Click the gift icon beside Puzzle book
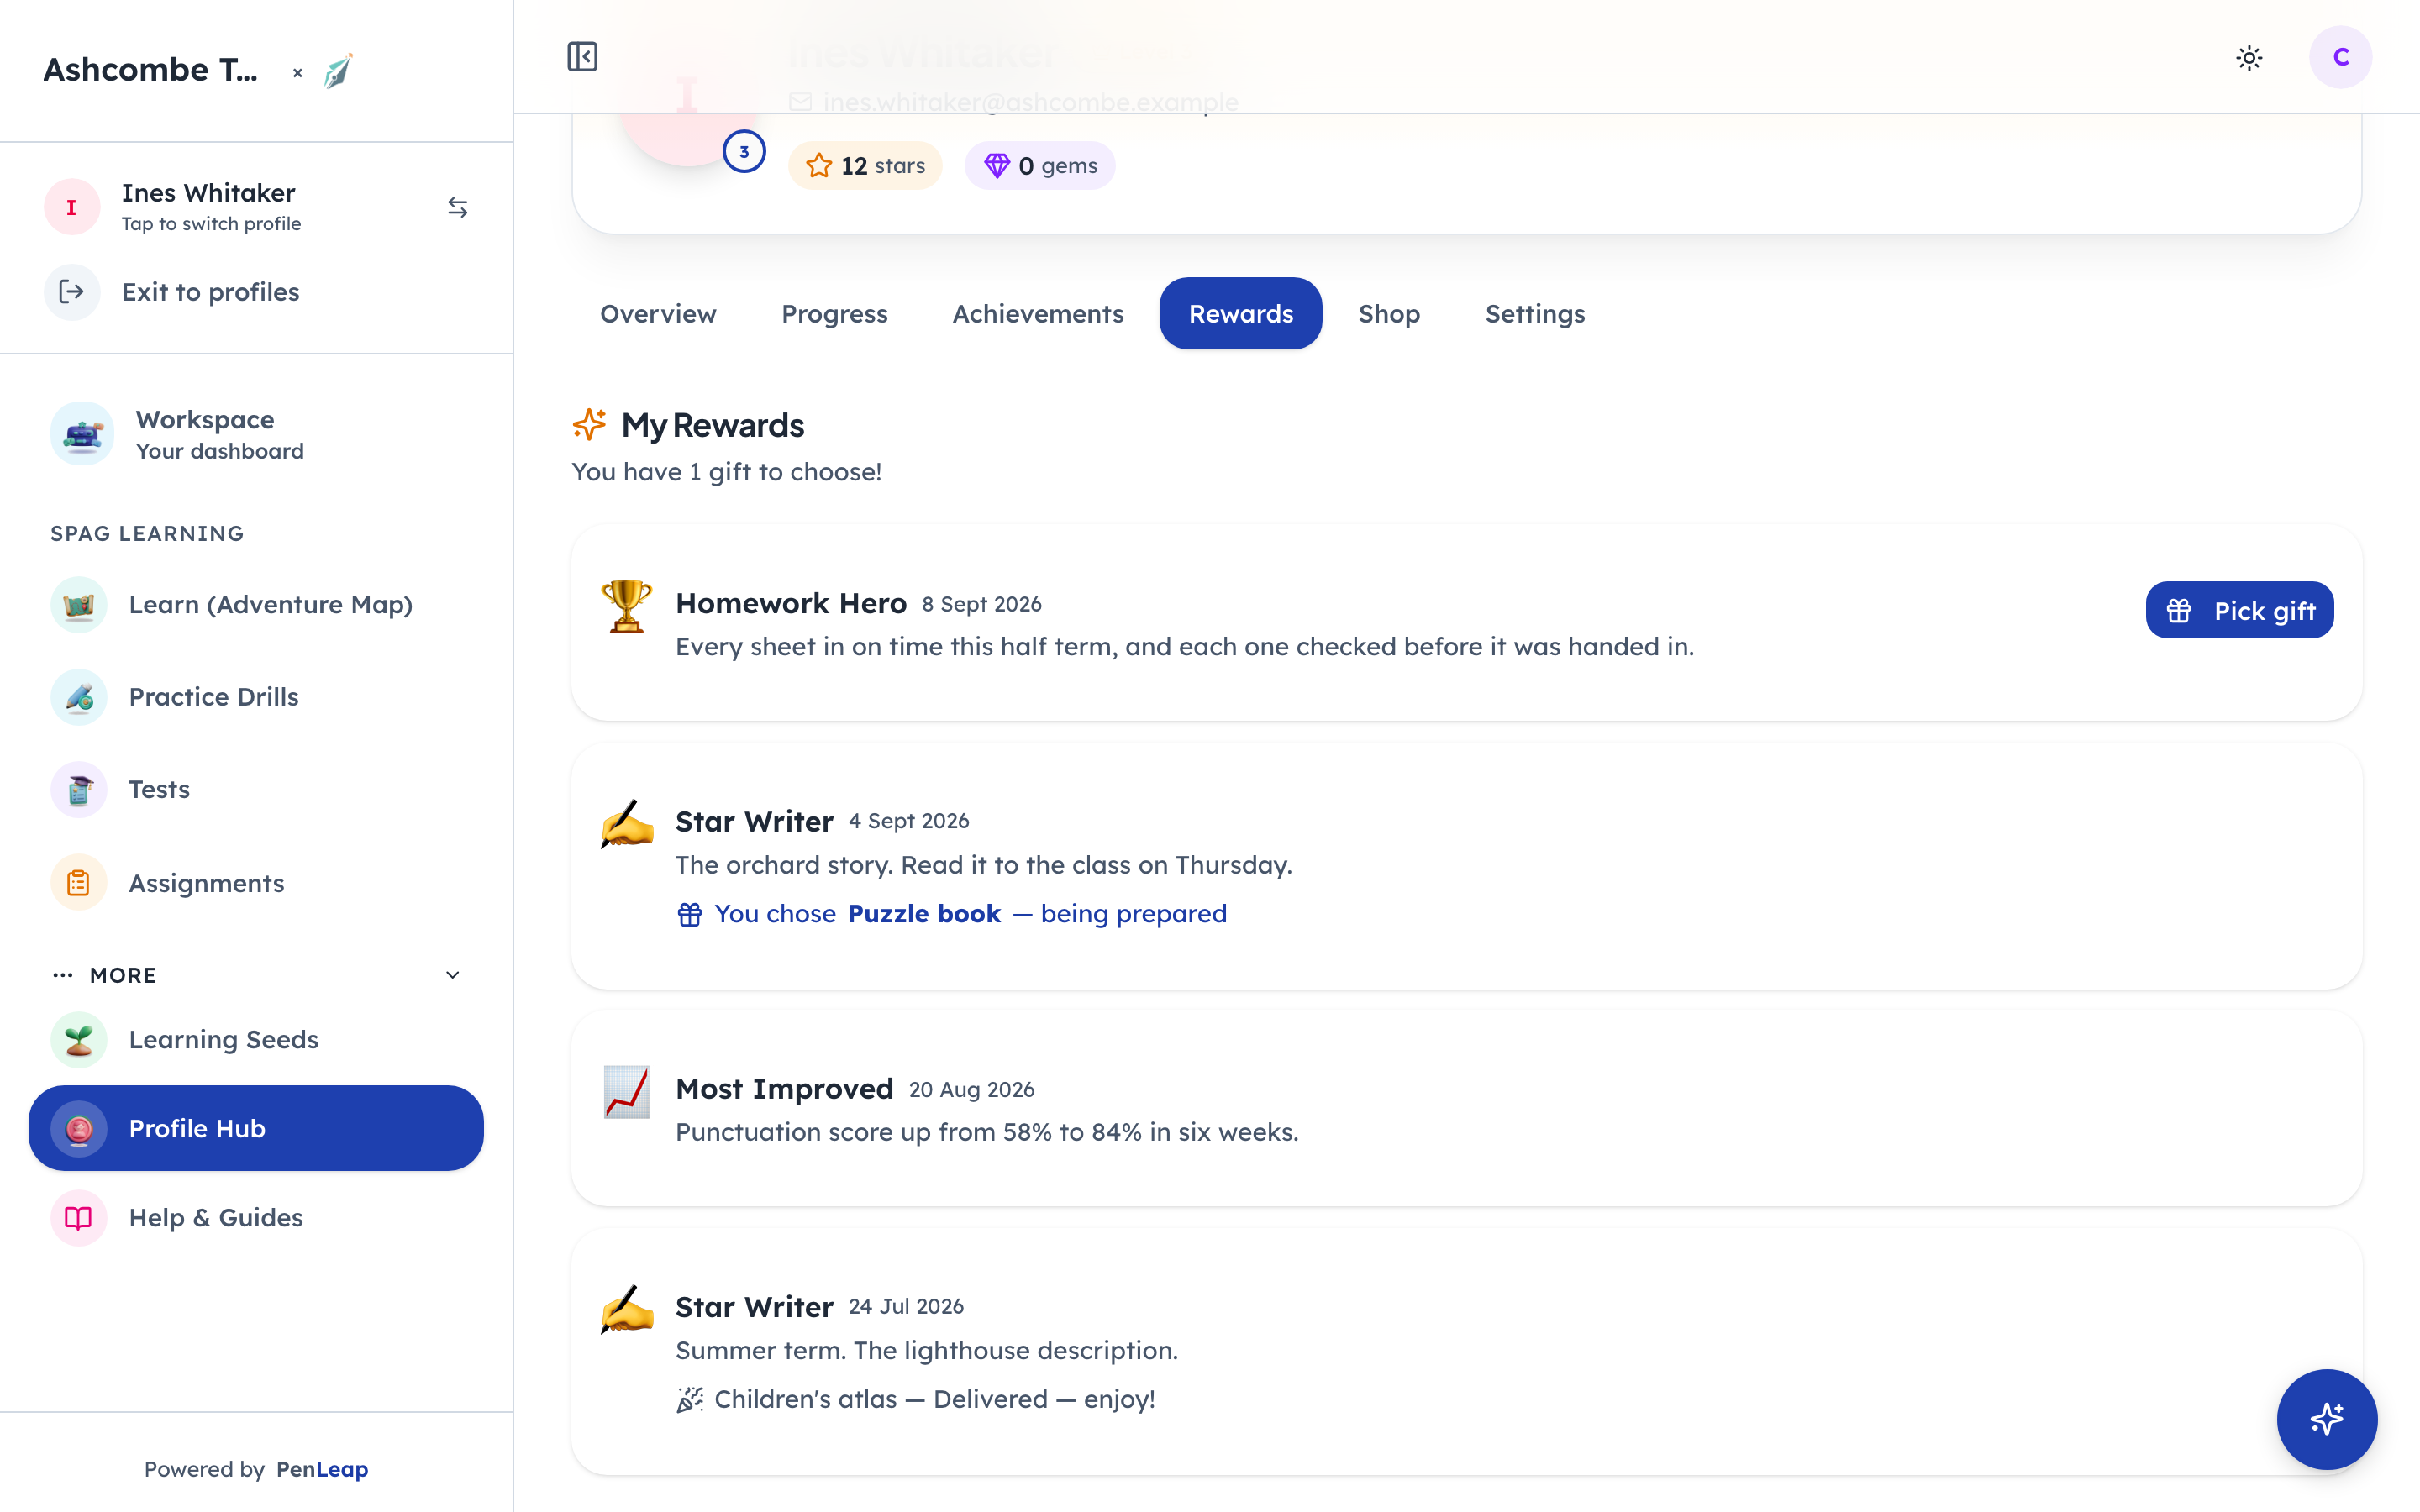2420x1512 pixels. tap(690, 914)
